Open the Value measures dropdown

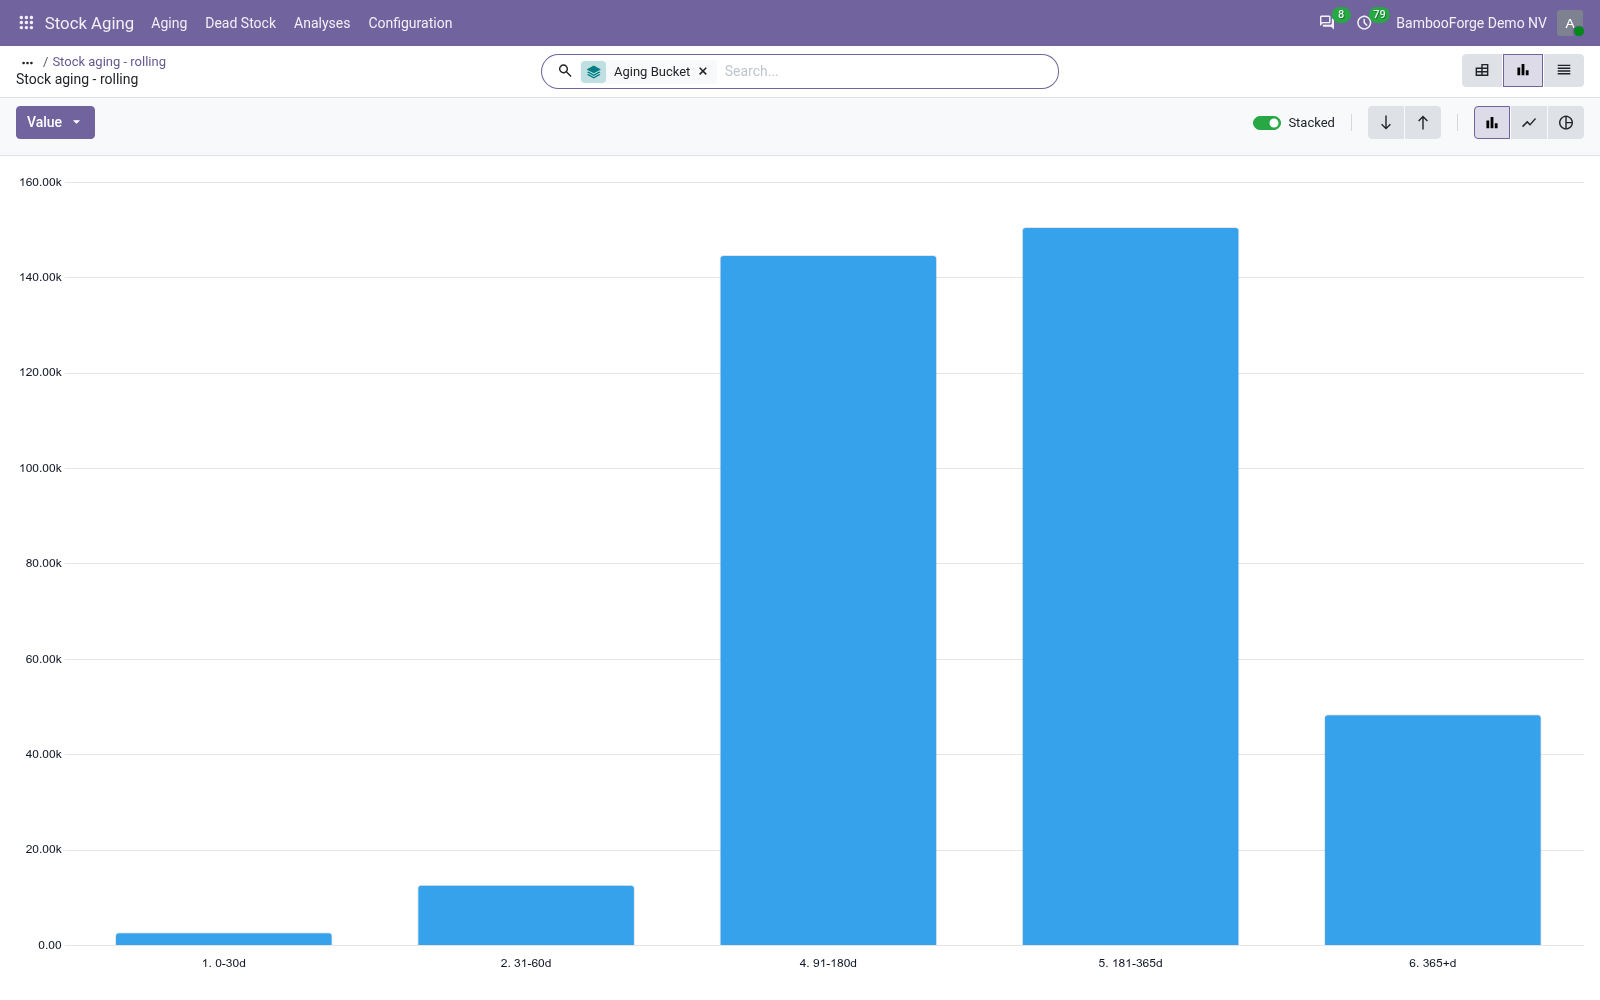pyautogui.click(x=55, y=122)
